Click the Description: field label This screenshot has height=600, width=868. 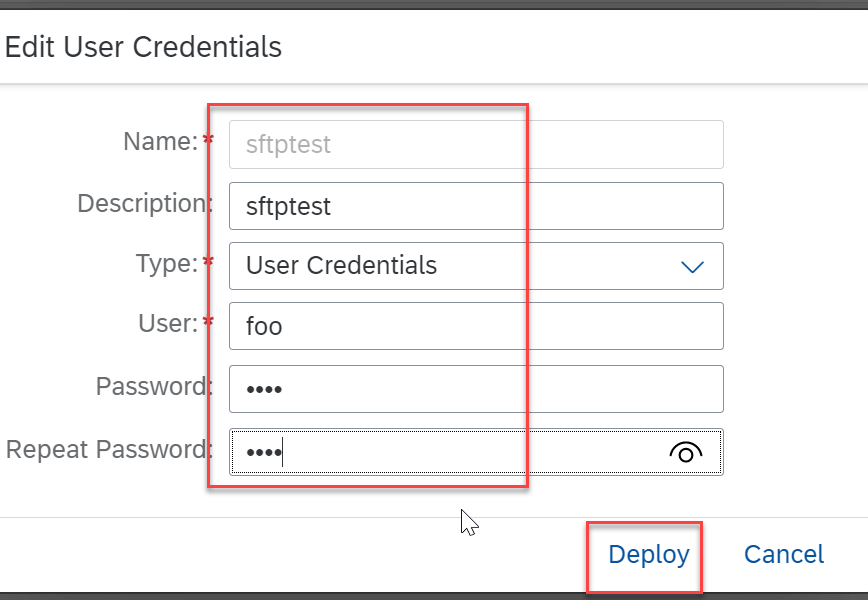coord(145,204)
